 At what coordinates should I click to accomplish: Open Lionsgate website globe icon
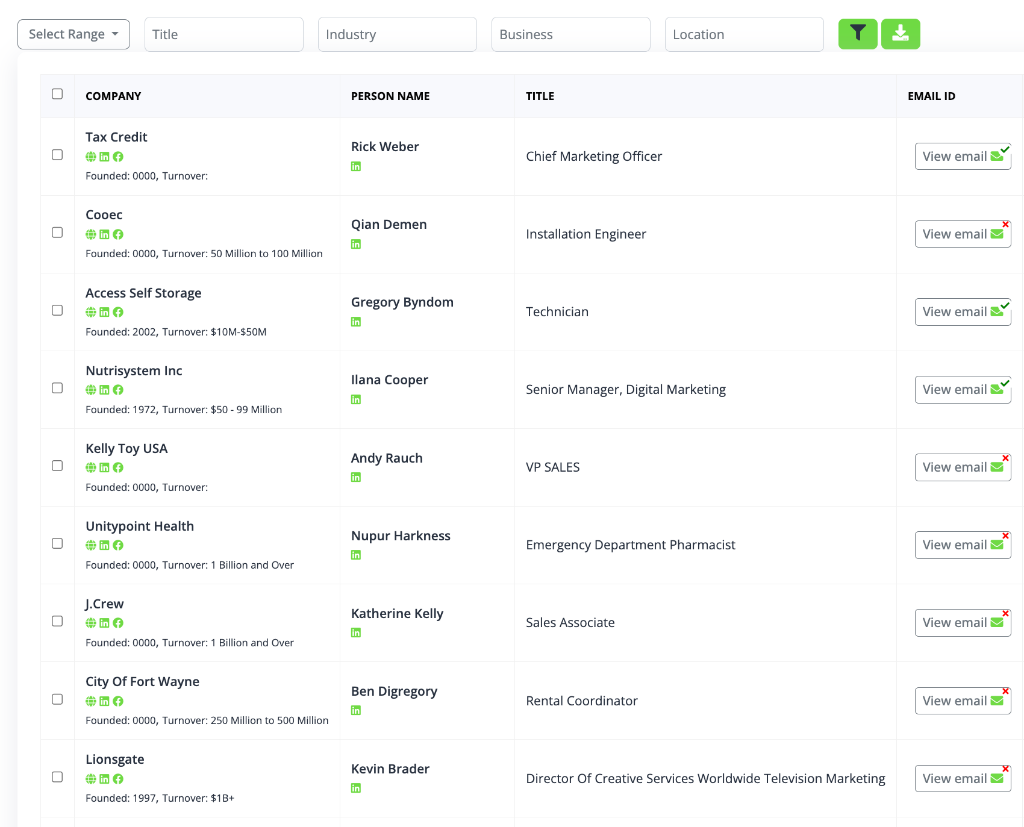click(x=91, y=779)
